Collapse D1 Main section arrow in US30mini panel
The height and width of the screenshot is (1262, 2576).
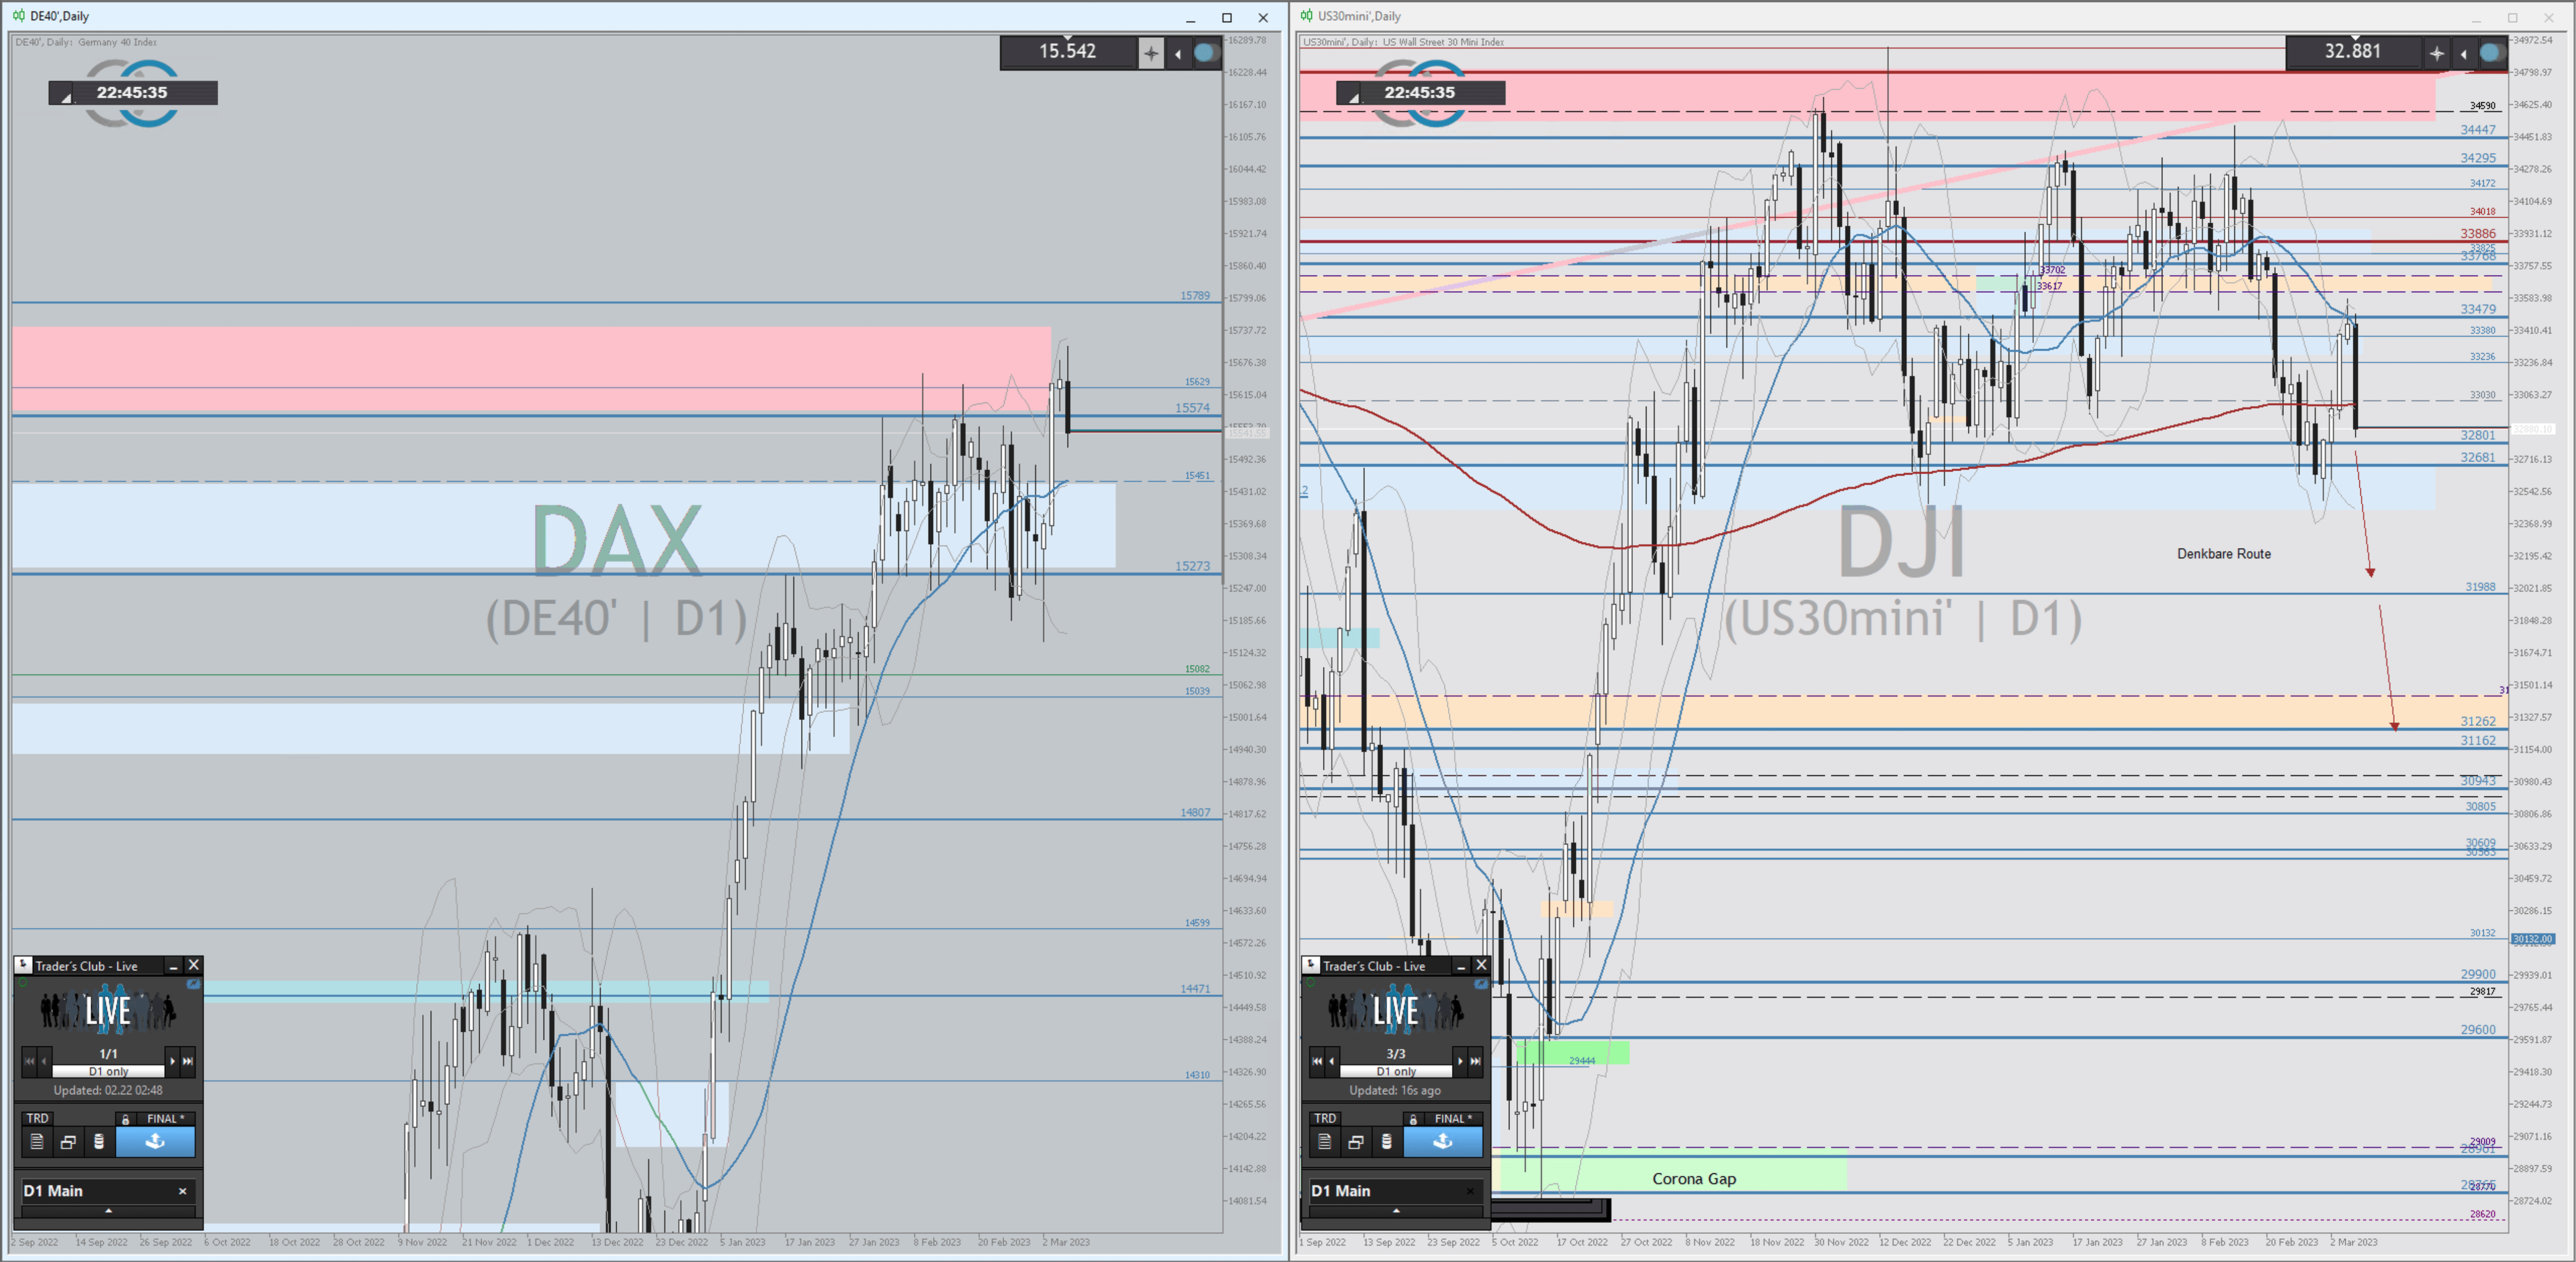click(1396, 1211)
